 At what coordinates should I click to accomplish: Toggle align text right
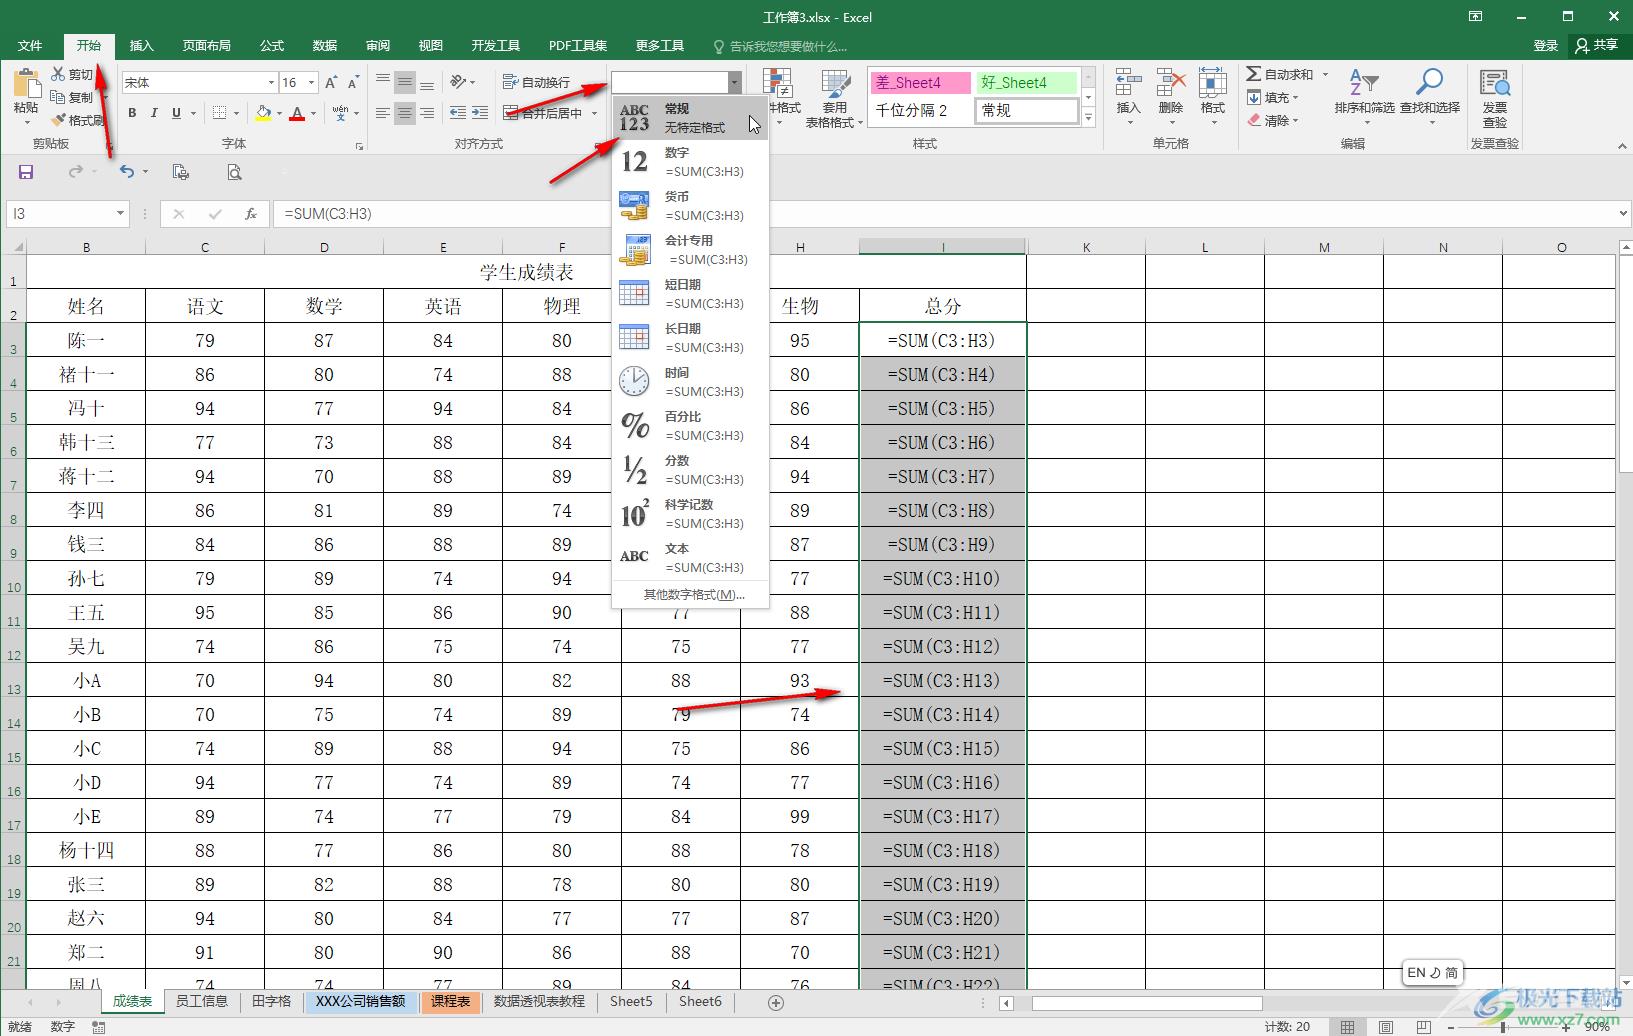[x=427, y=113]
